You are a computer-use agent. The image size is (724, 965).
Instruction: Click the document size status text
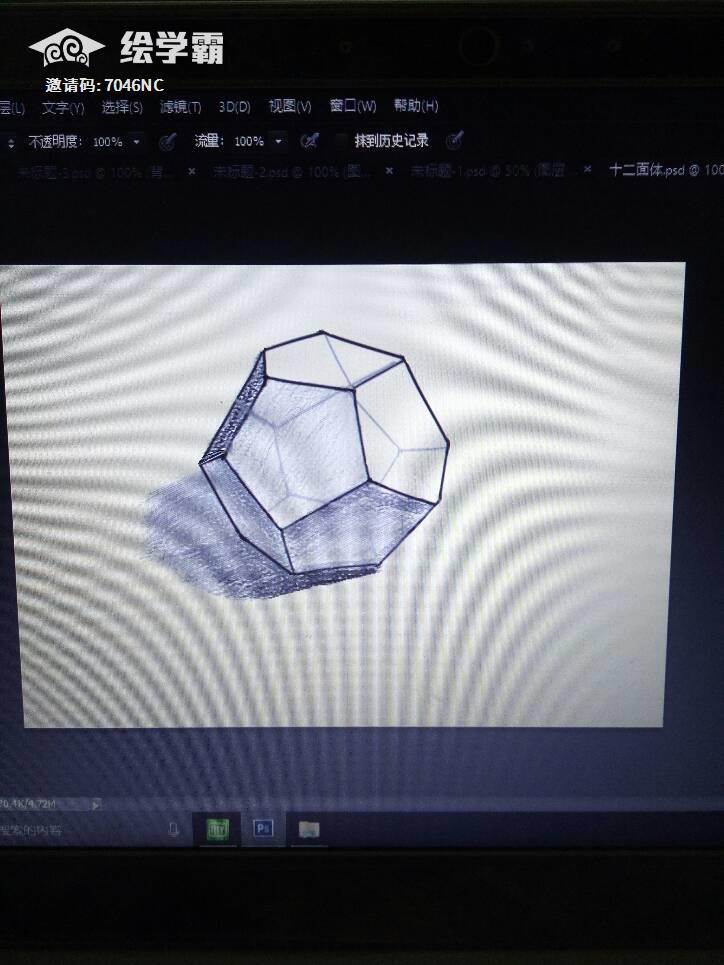click(28, 804)
